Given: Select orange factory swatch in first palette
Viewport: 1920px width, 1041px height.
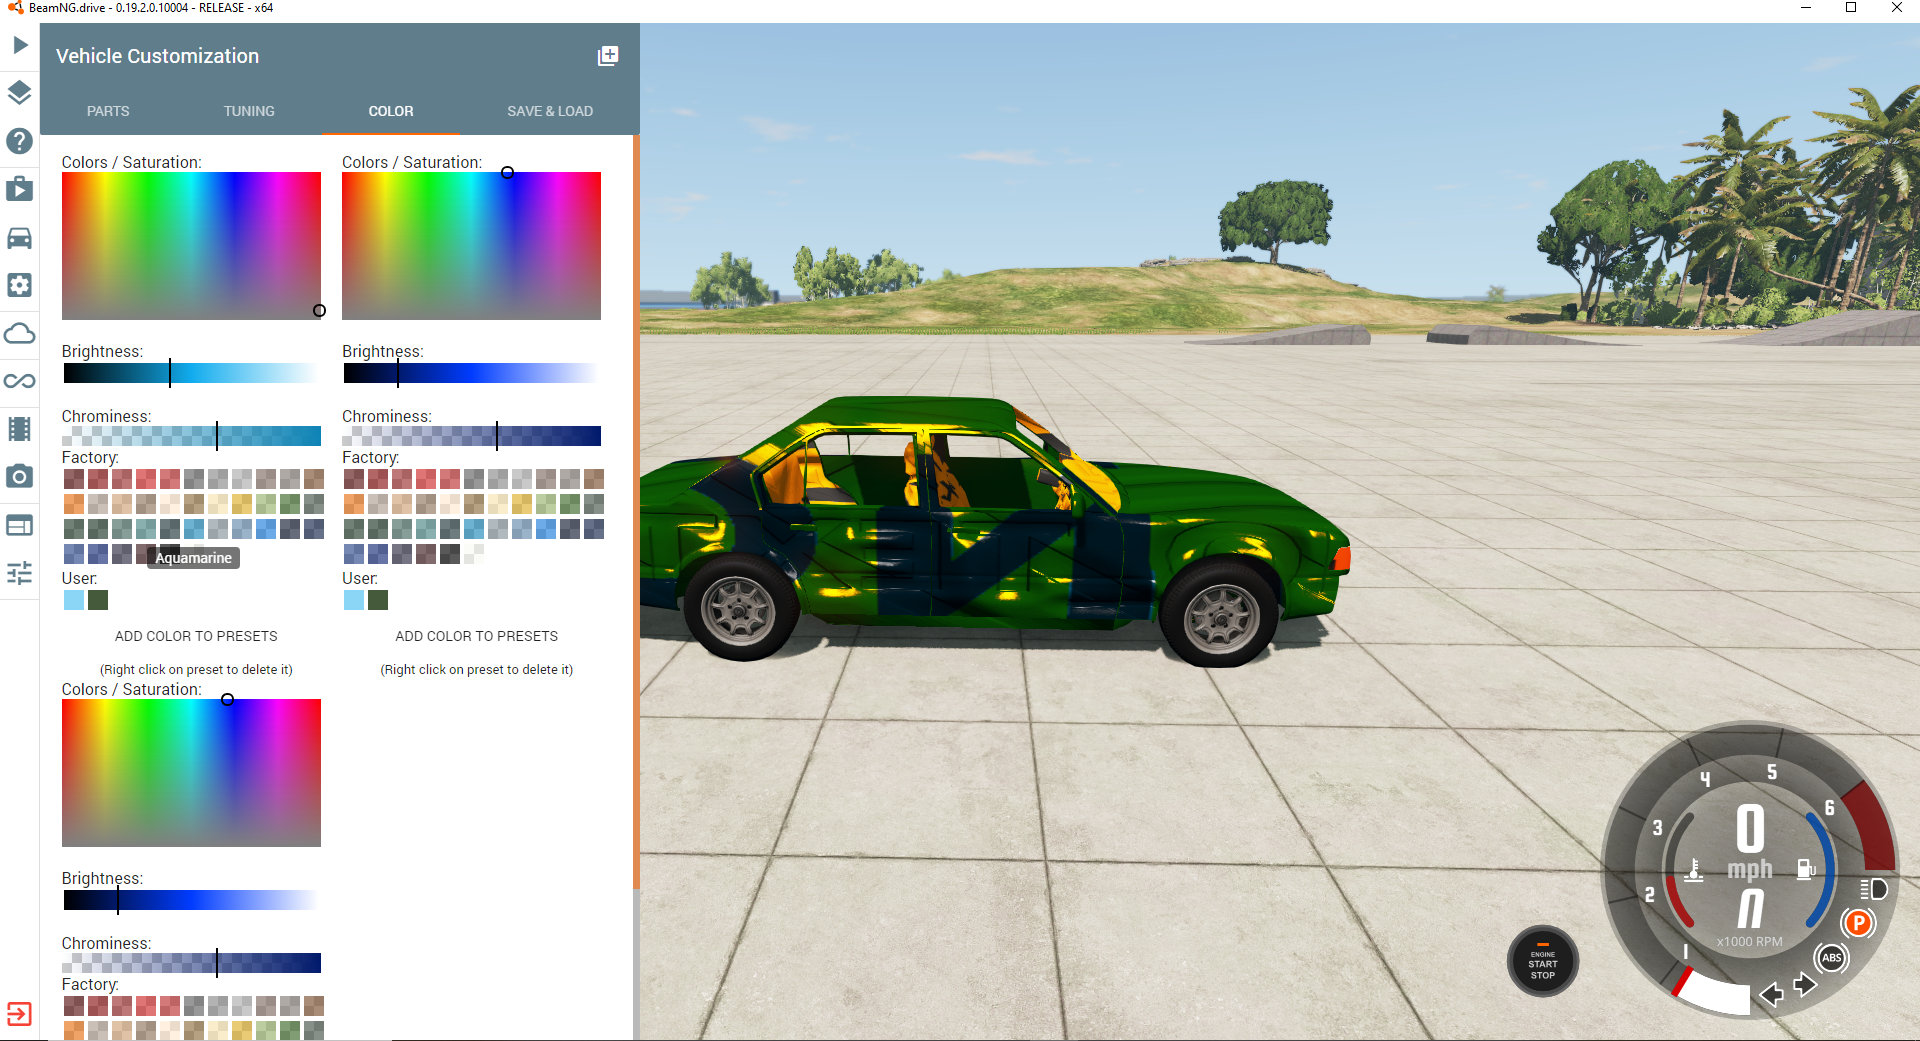Looking at the screenshot, I should [x=74, y=504].
